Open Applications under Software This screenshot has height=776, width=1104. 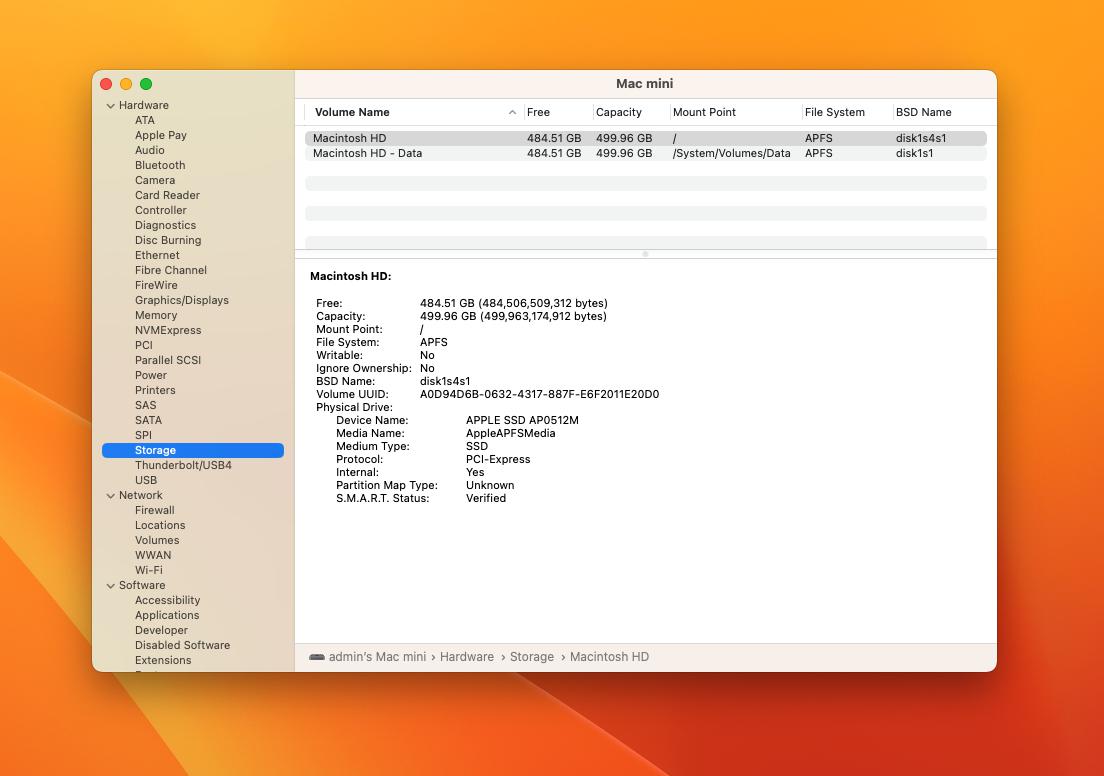pos(168,615)
